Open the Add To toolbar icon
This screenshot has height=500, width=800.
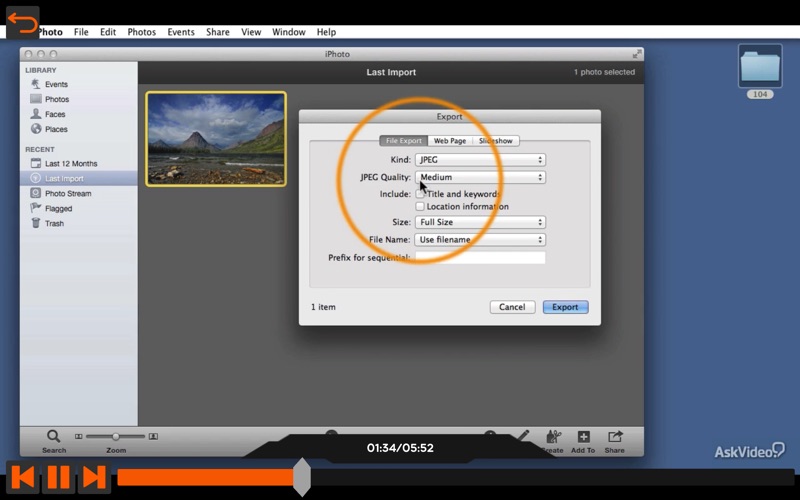click(583, 437)
